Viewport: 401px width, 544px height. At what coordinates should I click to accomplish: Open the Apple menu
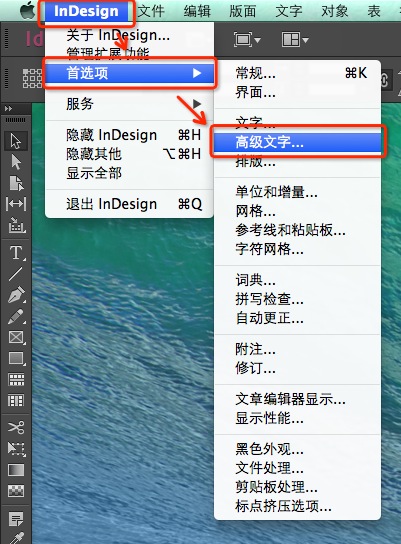[x=27, y=11]
